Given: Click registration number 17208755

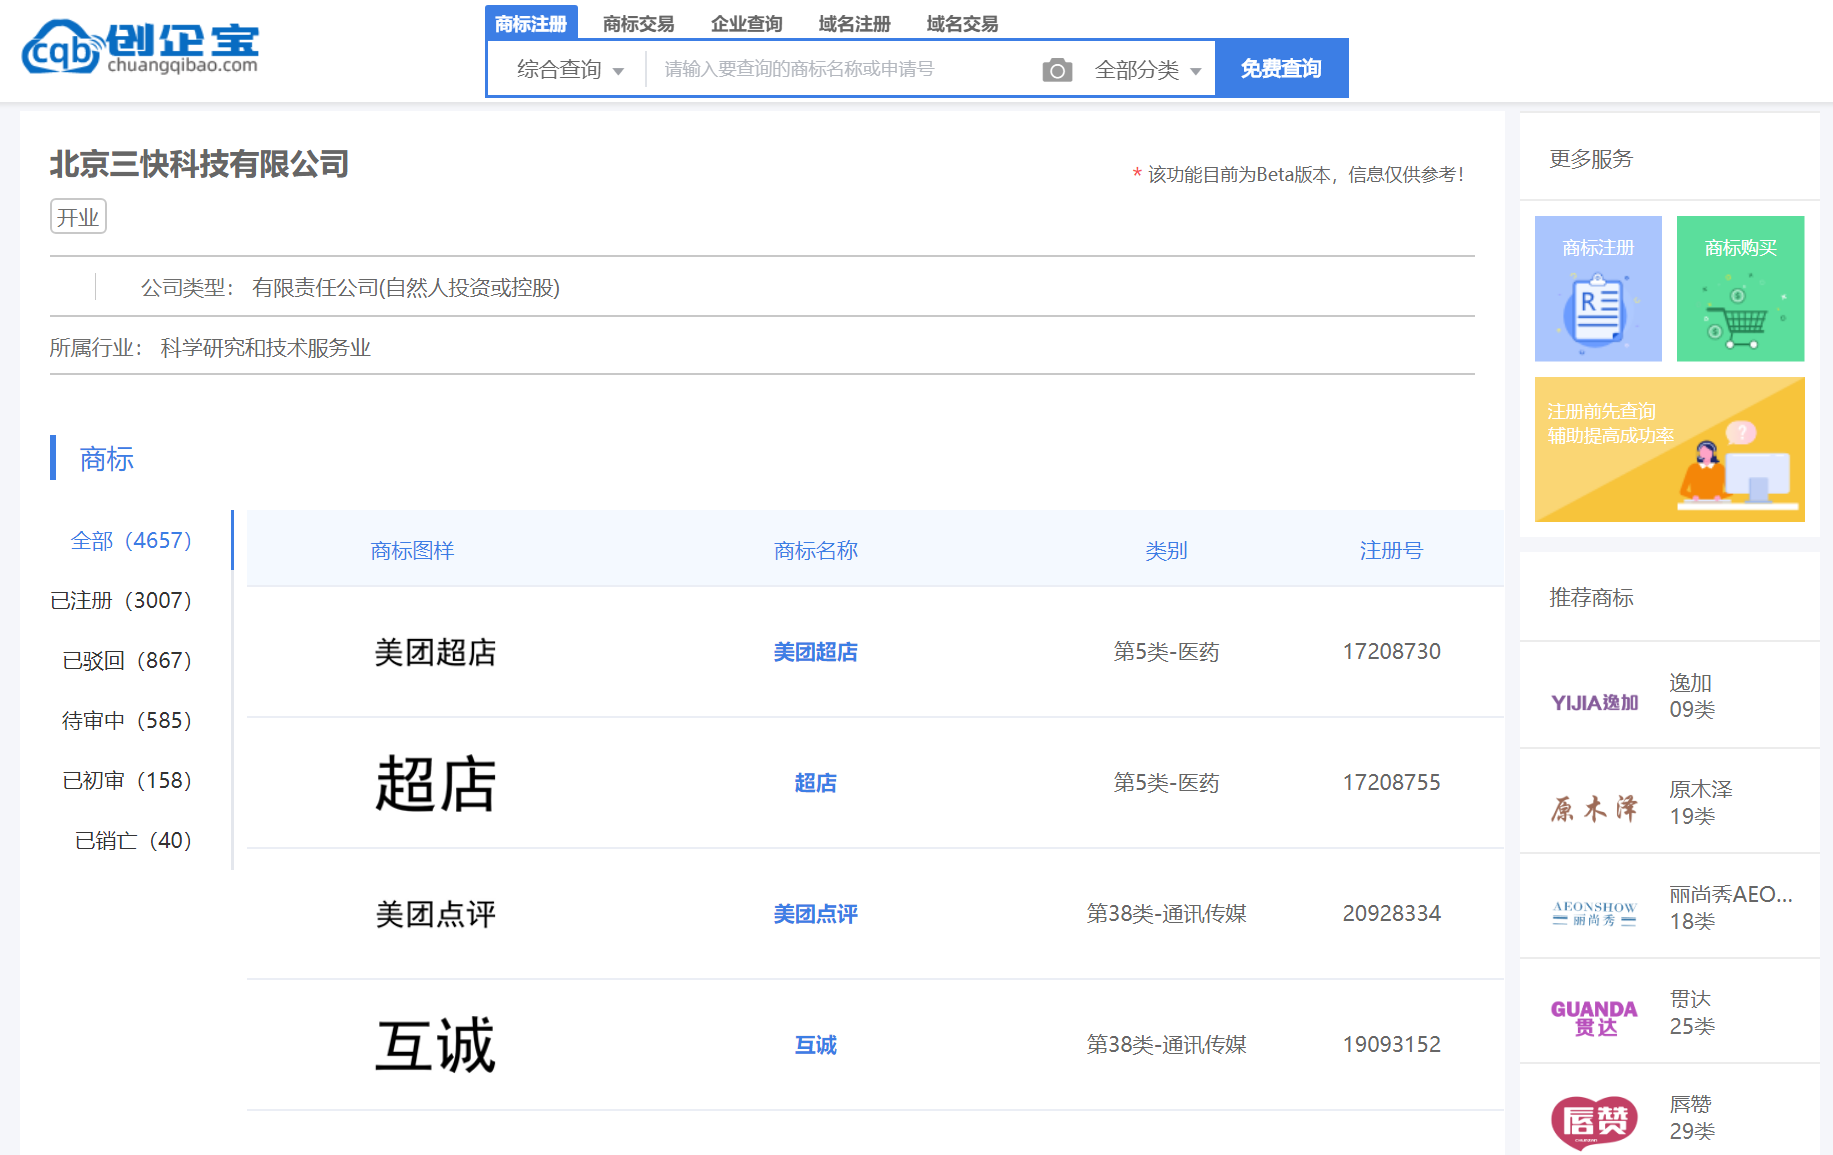Looking at the screenshot, I should coord(1391,783).
